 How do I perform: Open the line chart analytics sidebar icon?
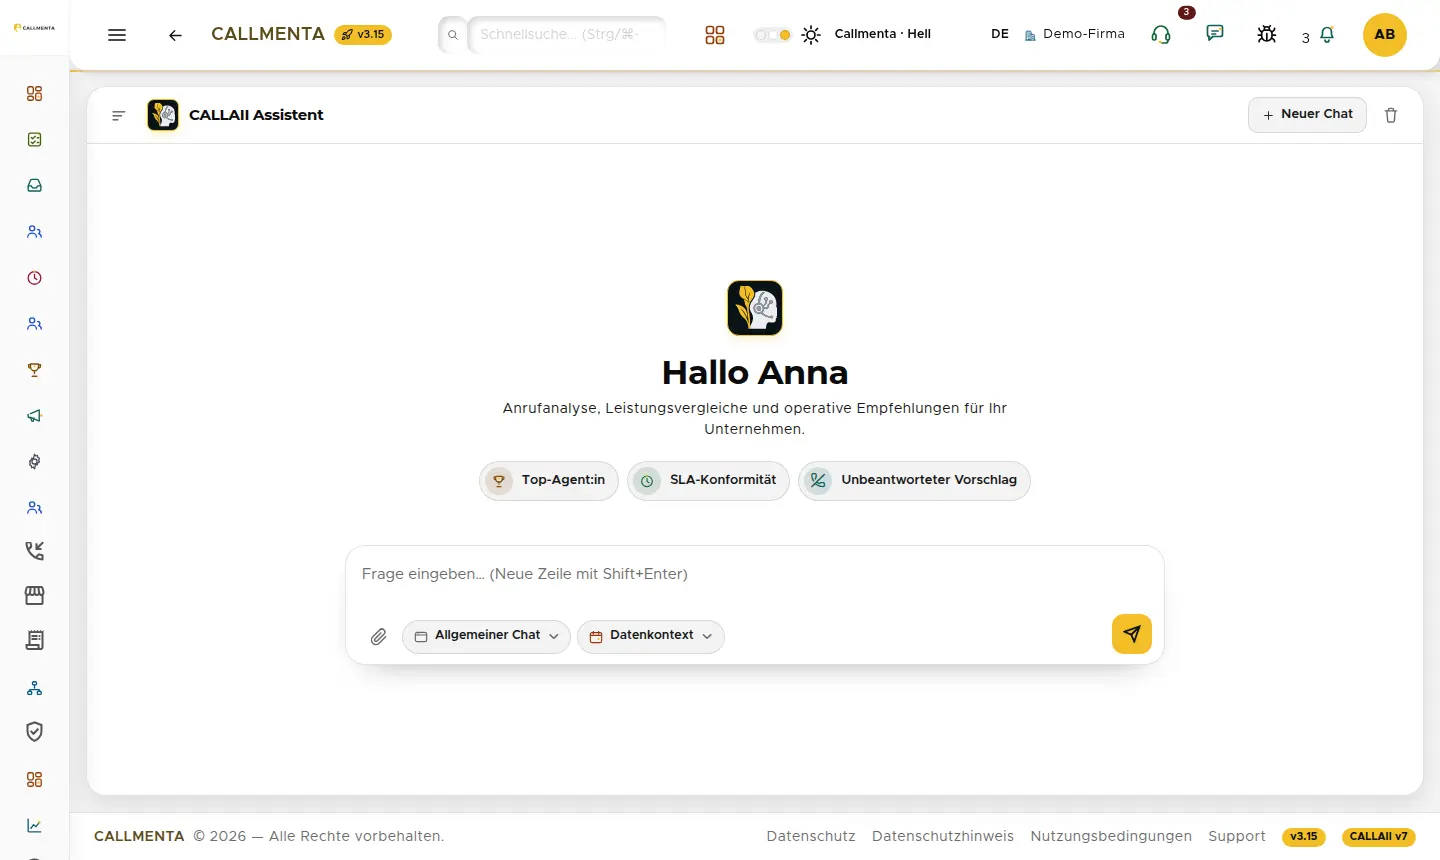(x=35, y=826)
